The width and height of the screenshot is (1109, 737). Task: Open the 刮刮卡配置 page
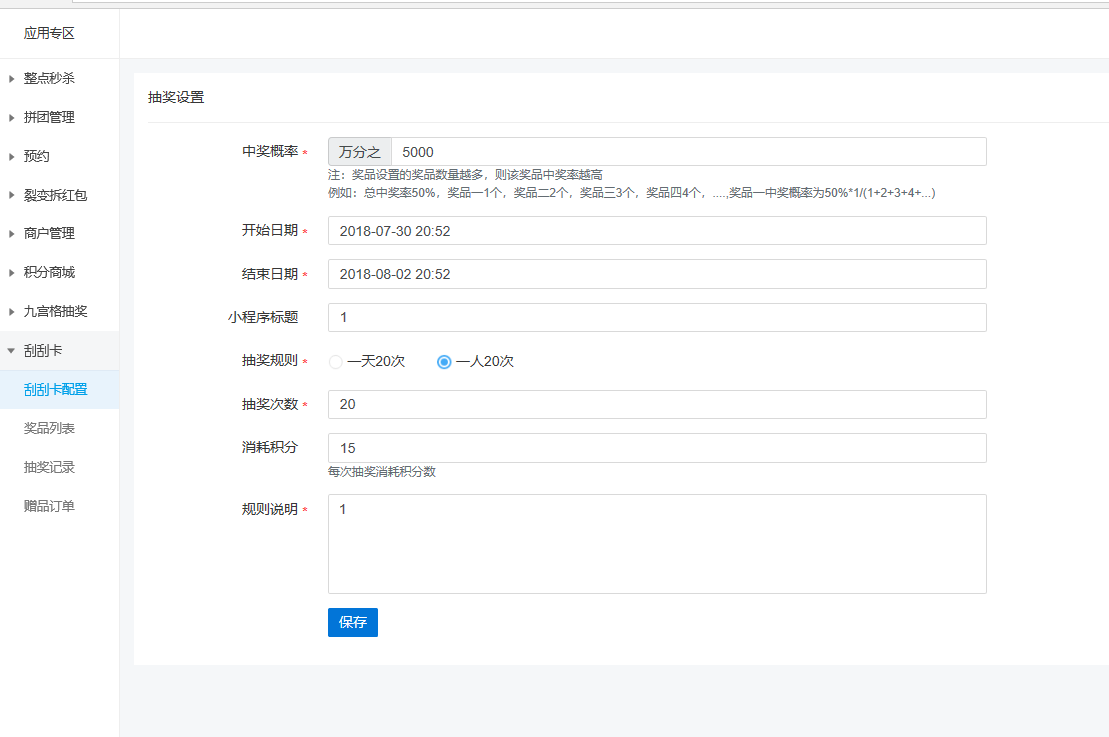[x=55, y=390]
